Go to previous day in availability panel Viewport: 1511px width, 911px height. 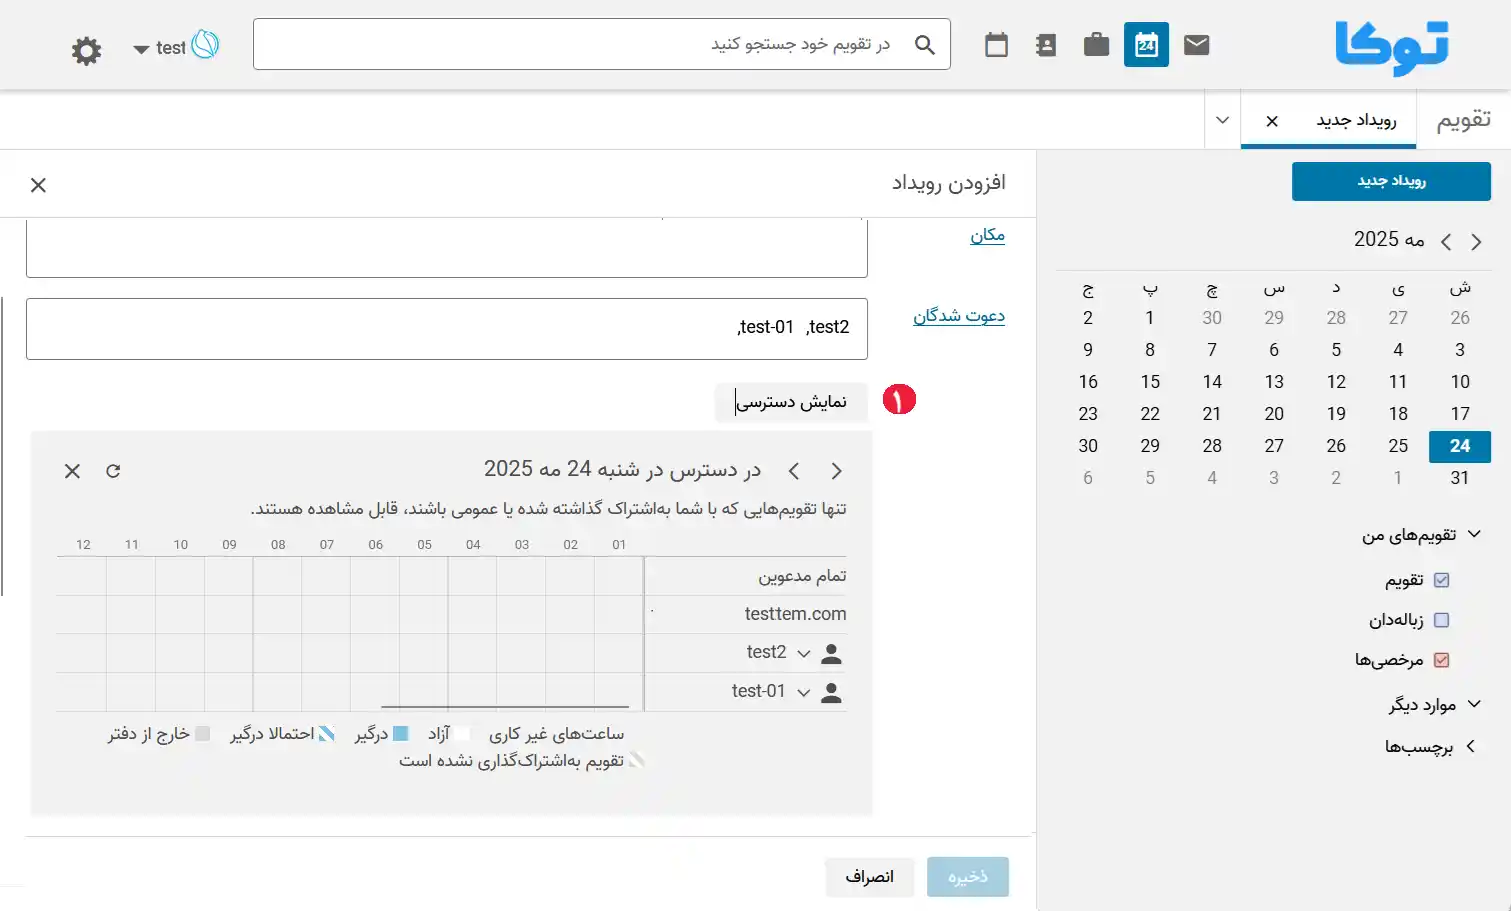(837, 471)
